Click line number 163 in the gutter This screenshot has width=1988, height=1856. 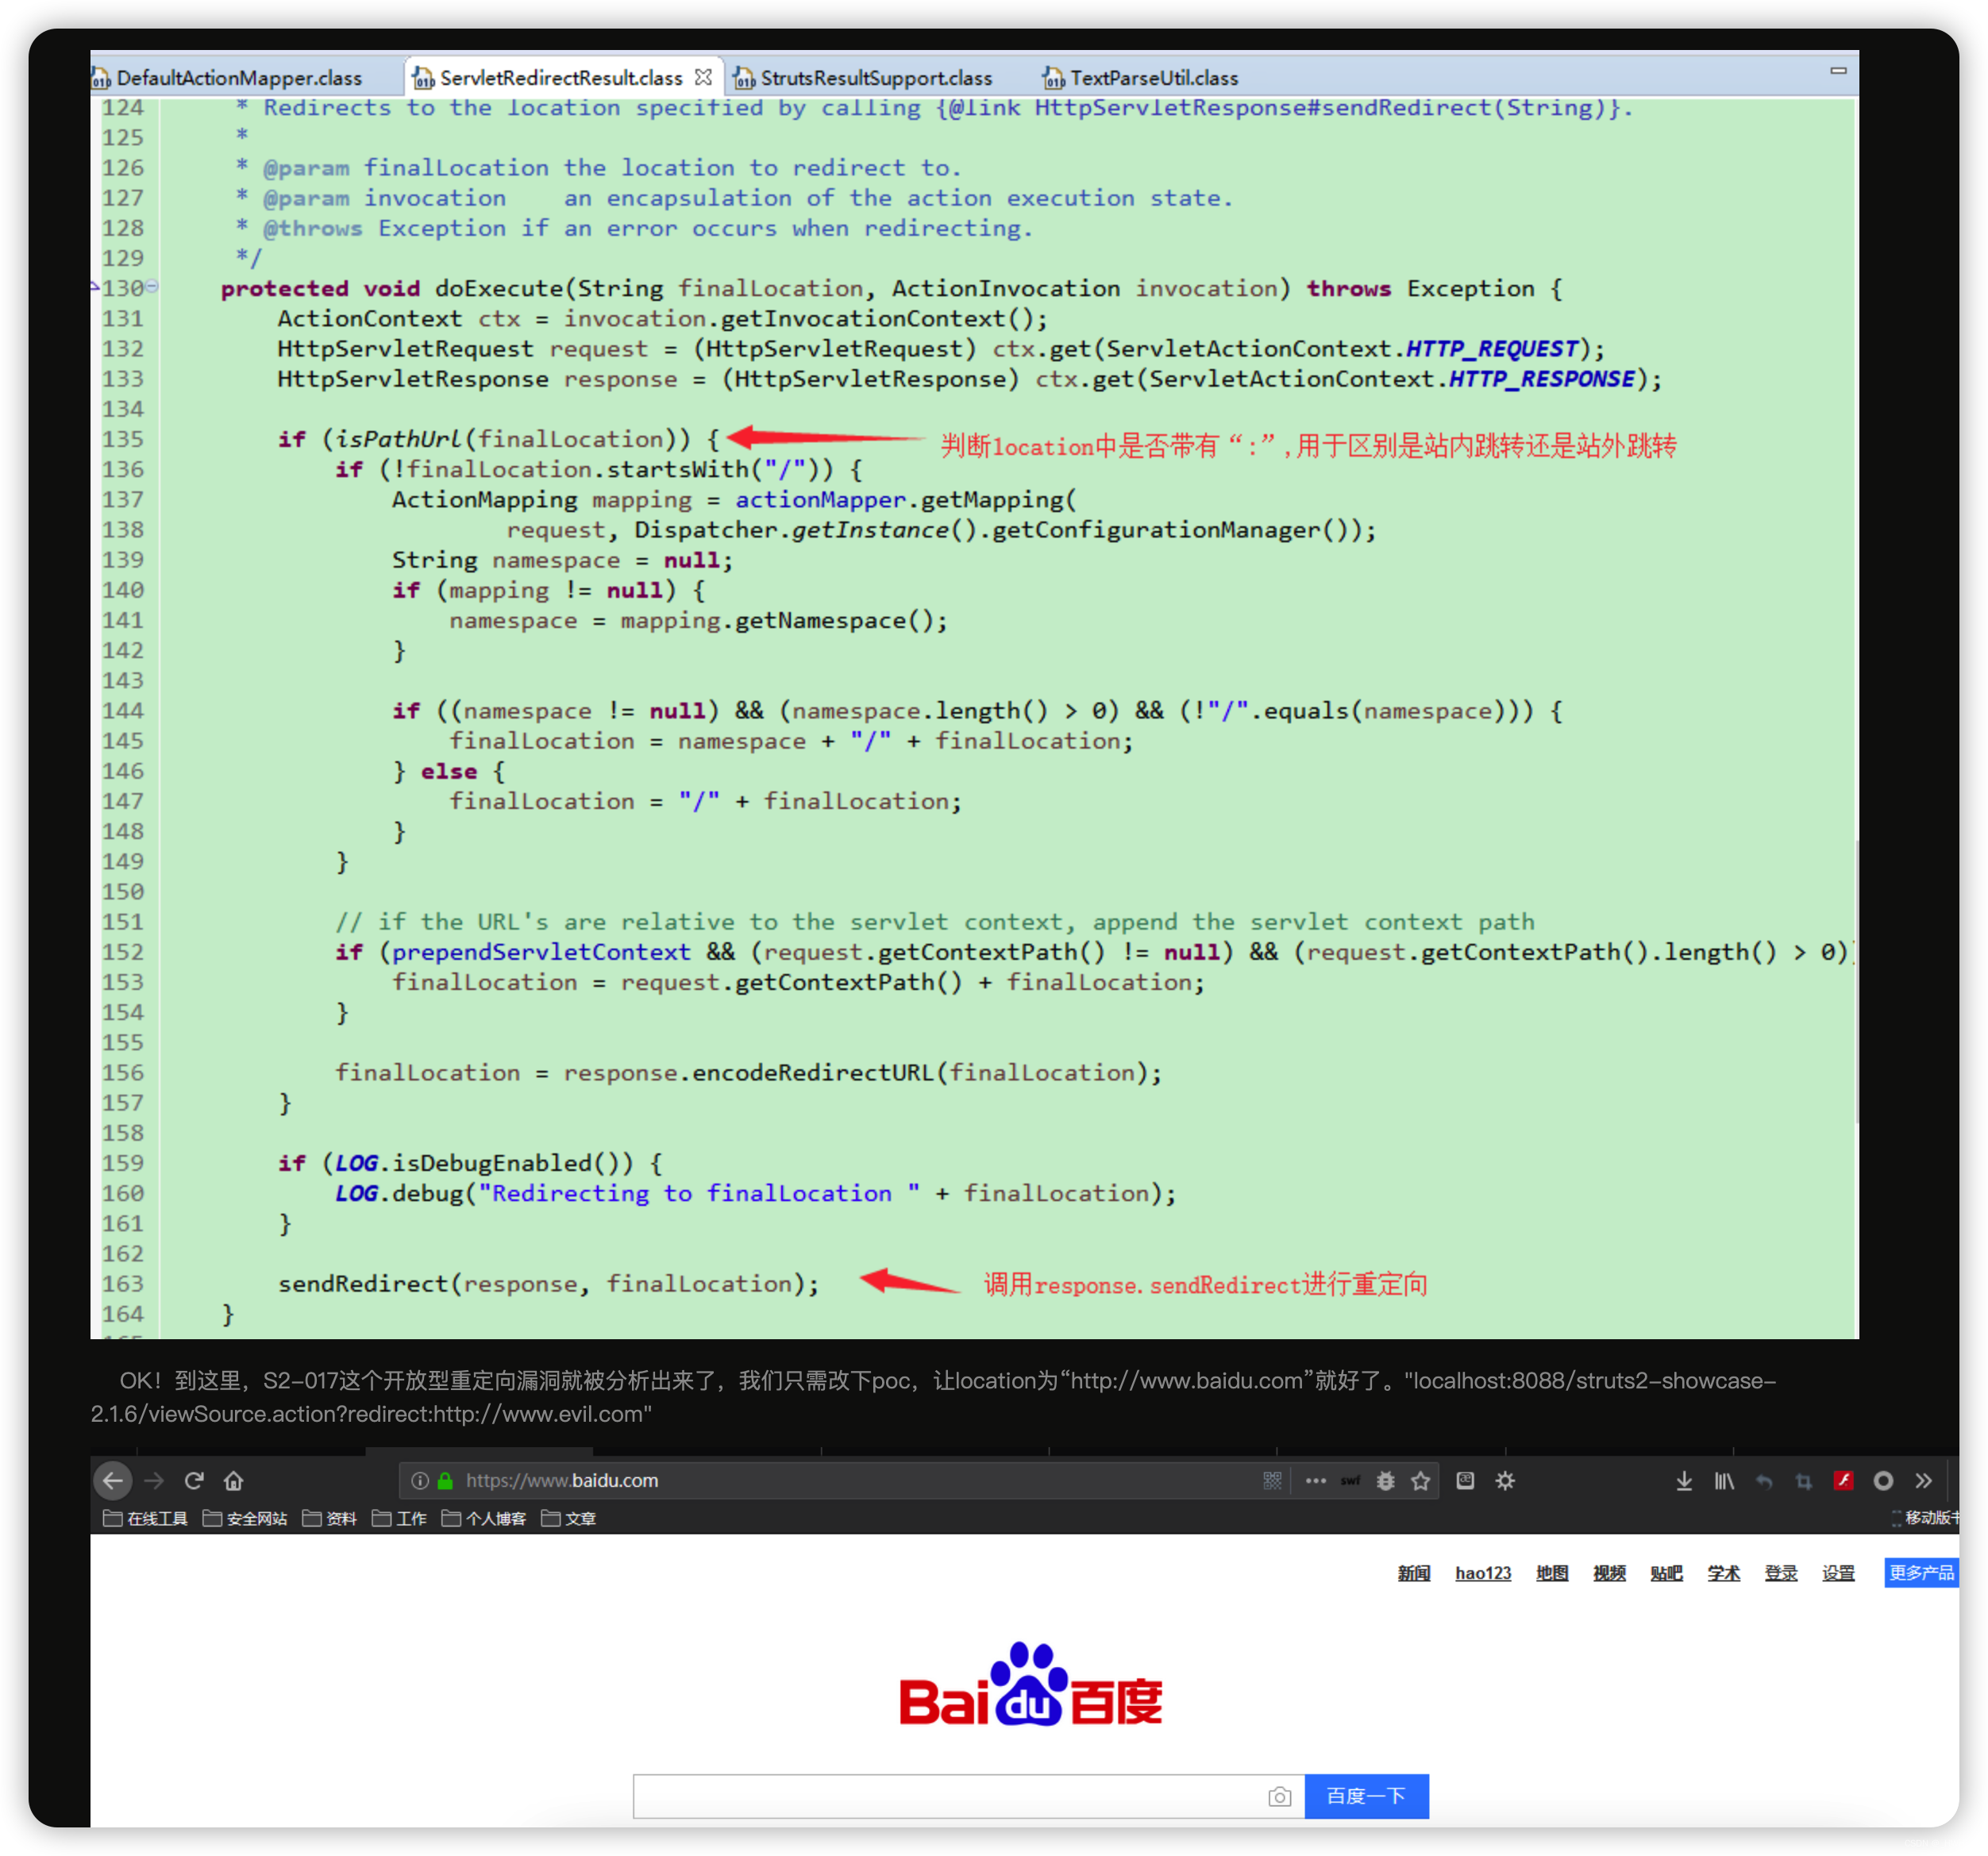(123, 1283)
